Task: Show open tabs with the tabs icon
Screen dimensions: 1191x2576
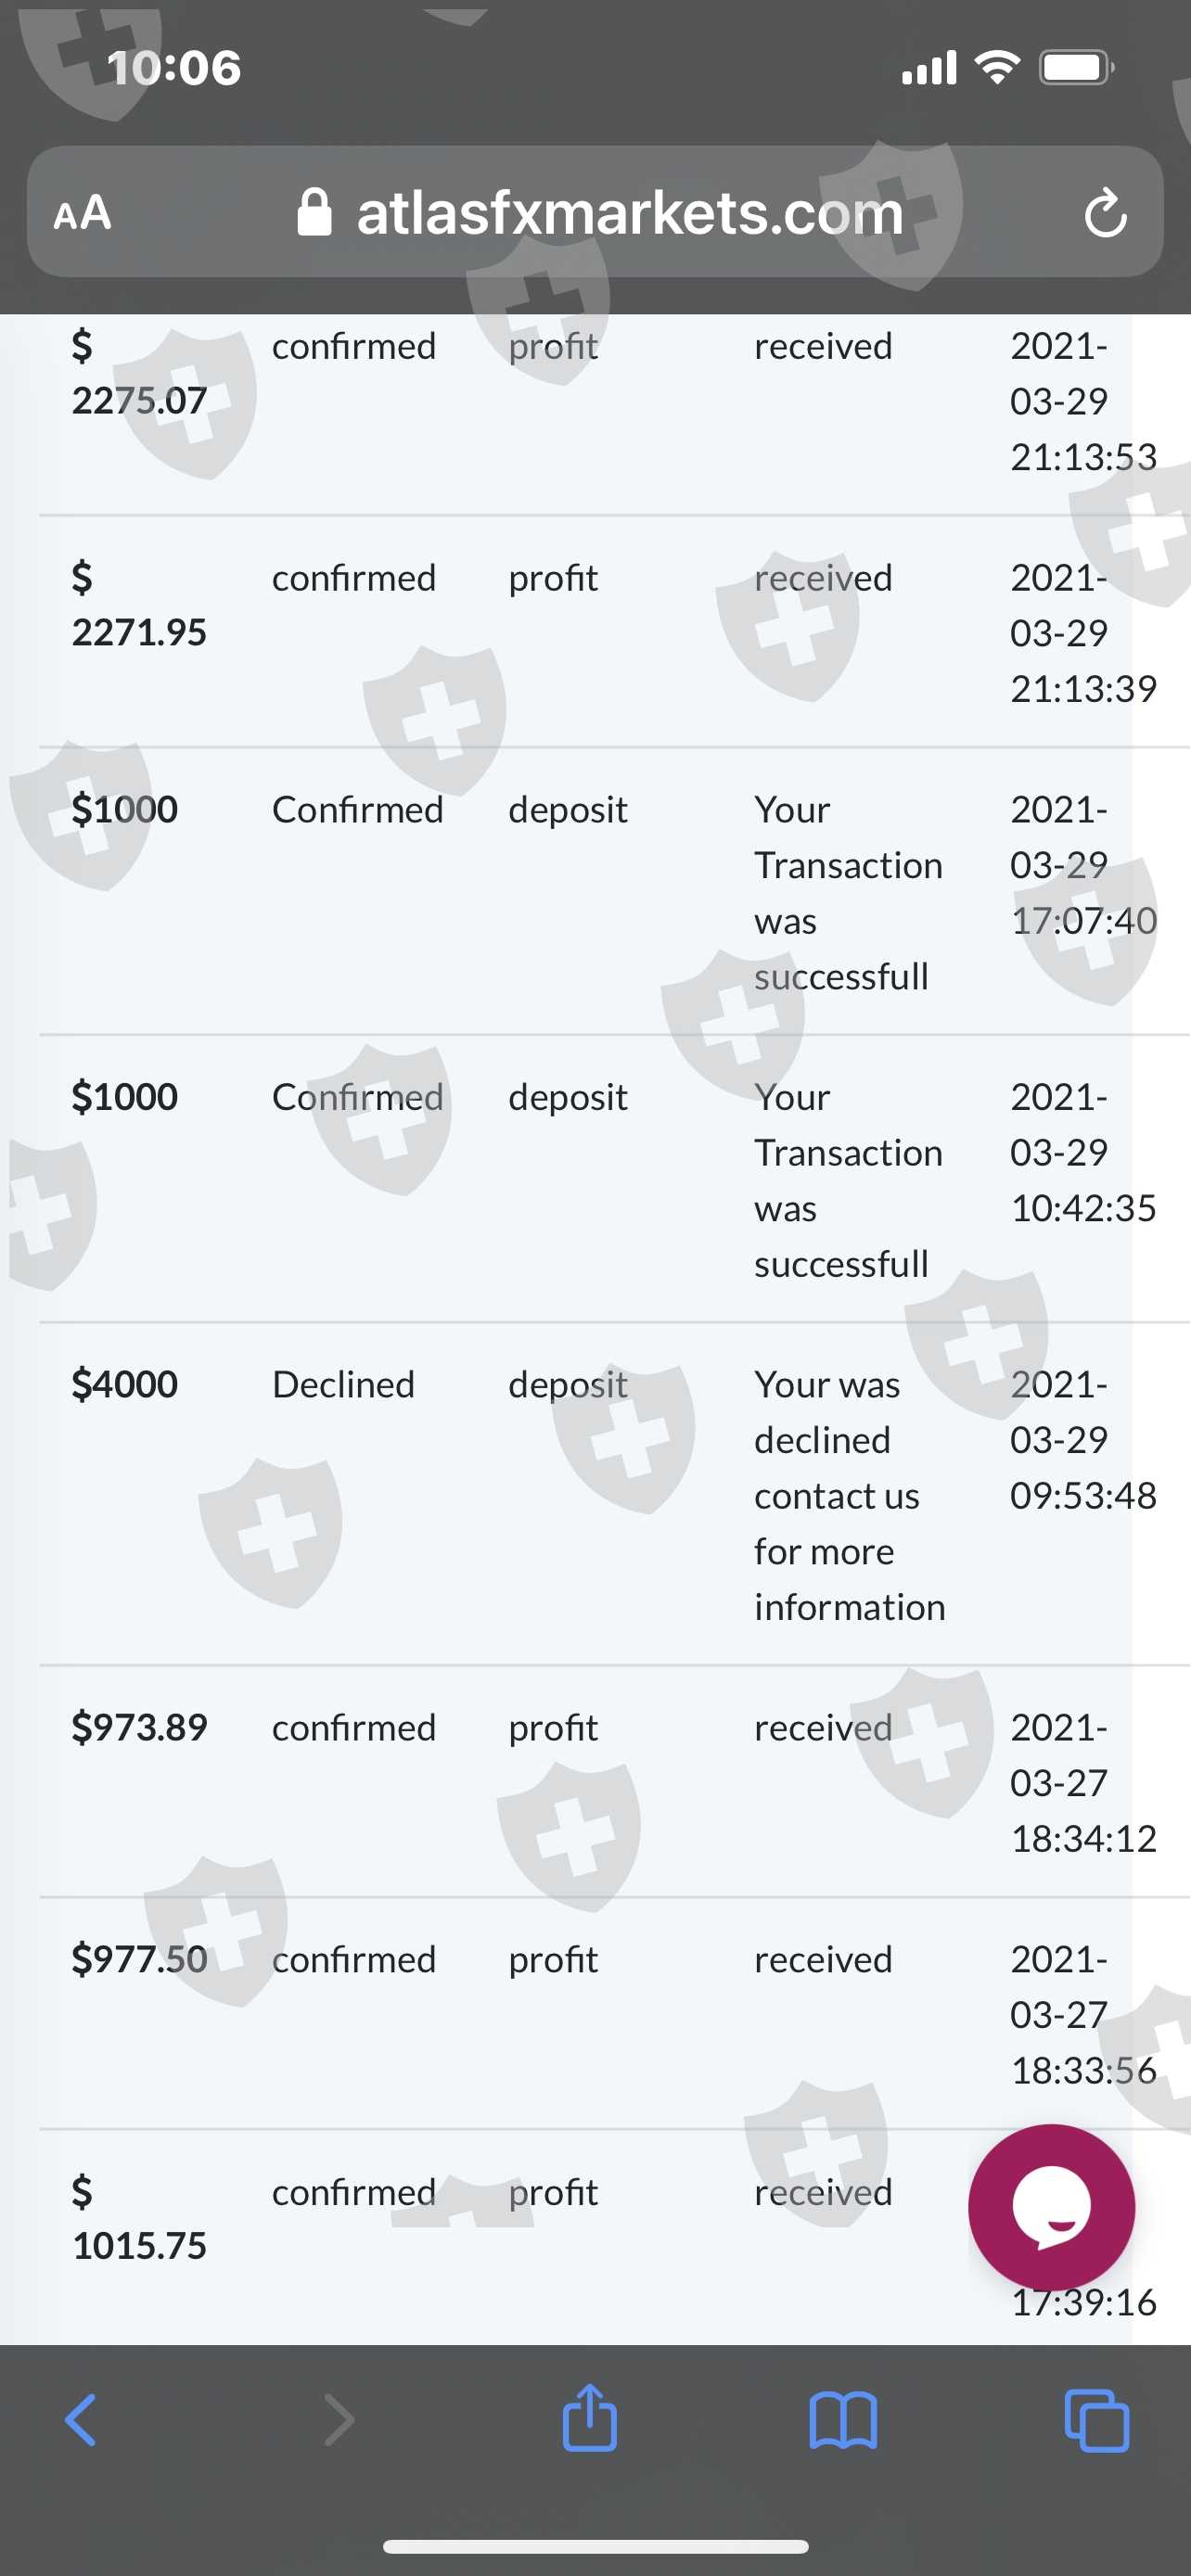Action: pyautogui.click(x=1097, y=2420)
